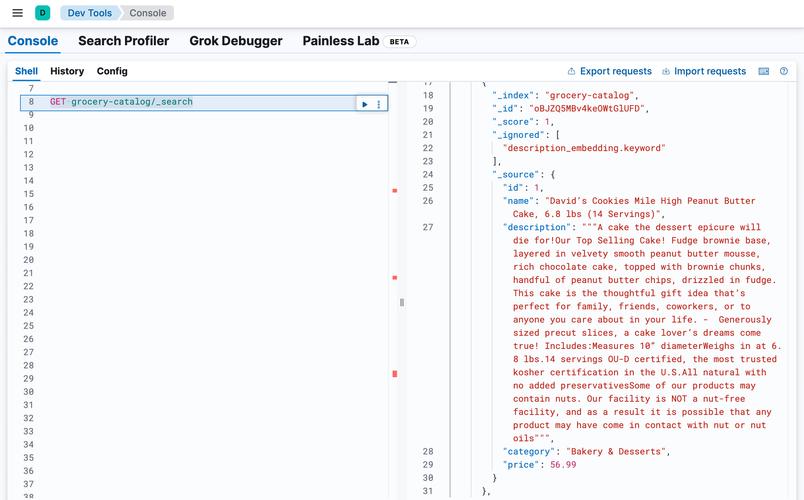Open the main navigation hamburger menu
Viewport: 804px width, 500px height.
click(17, 13)
